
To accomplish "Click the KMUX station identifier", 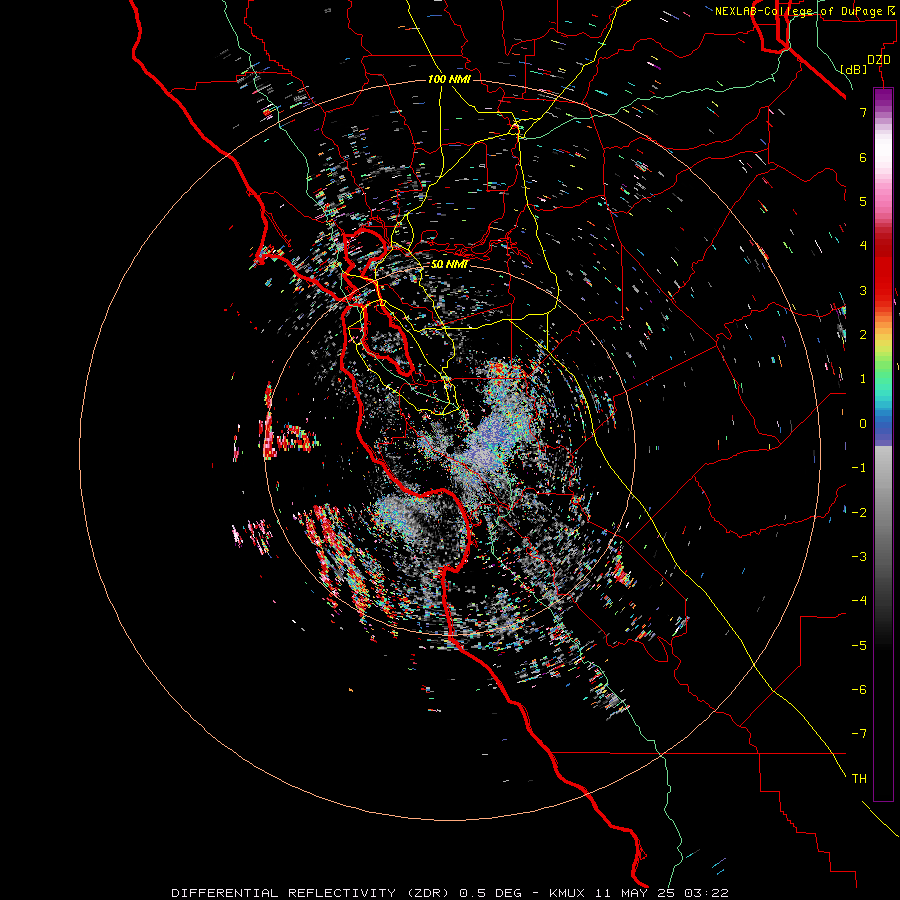I will point(567,893).
